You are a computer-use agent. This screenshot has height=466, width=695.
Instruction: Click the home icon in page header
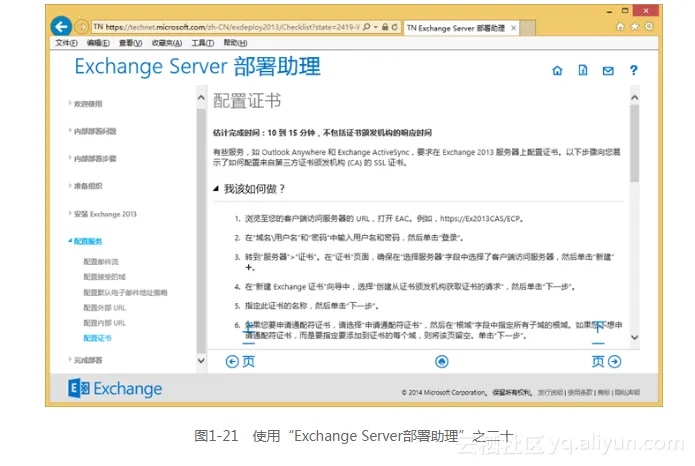[x=558, y=71]
